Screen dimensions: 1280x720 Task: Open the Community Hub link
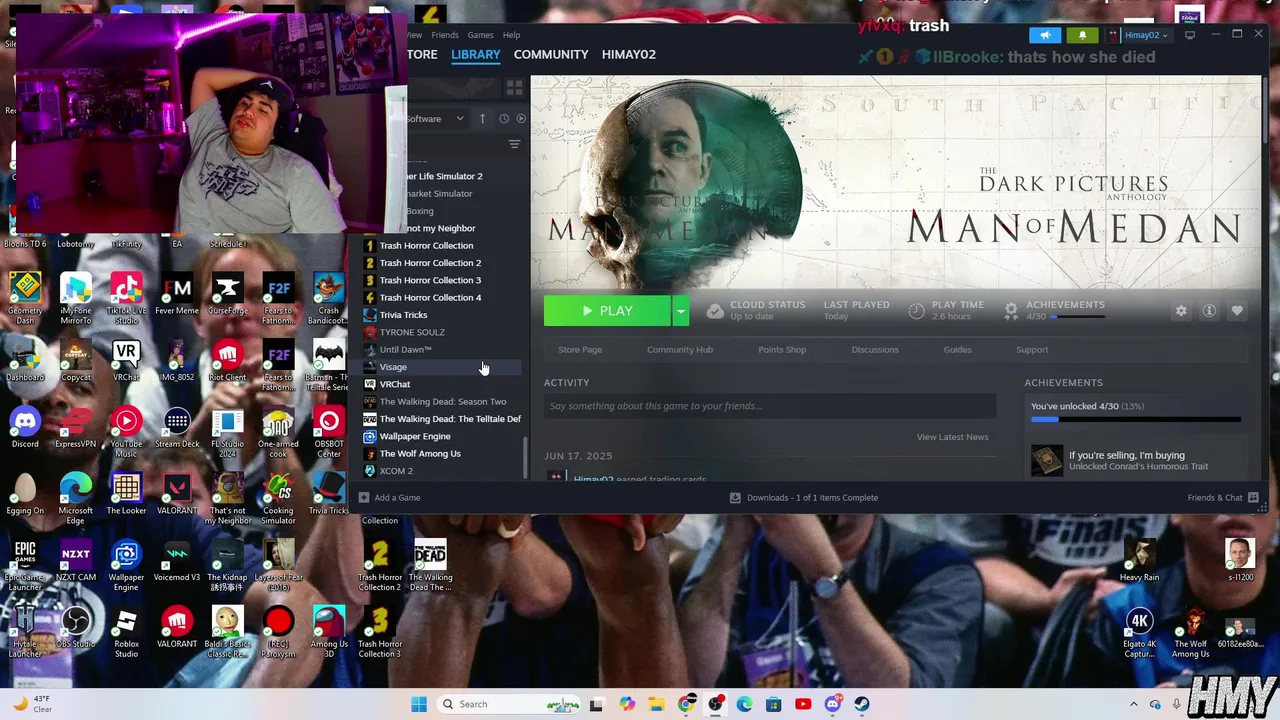click(680, 350)
